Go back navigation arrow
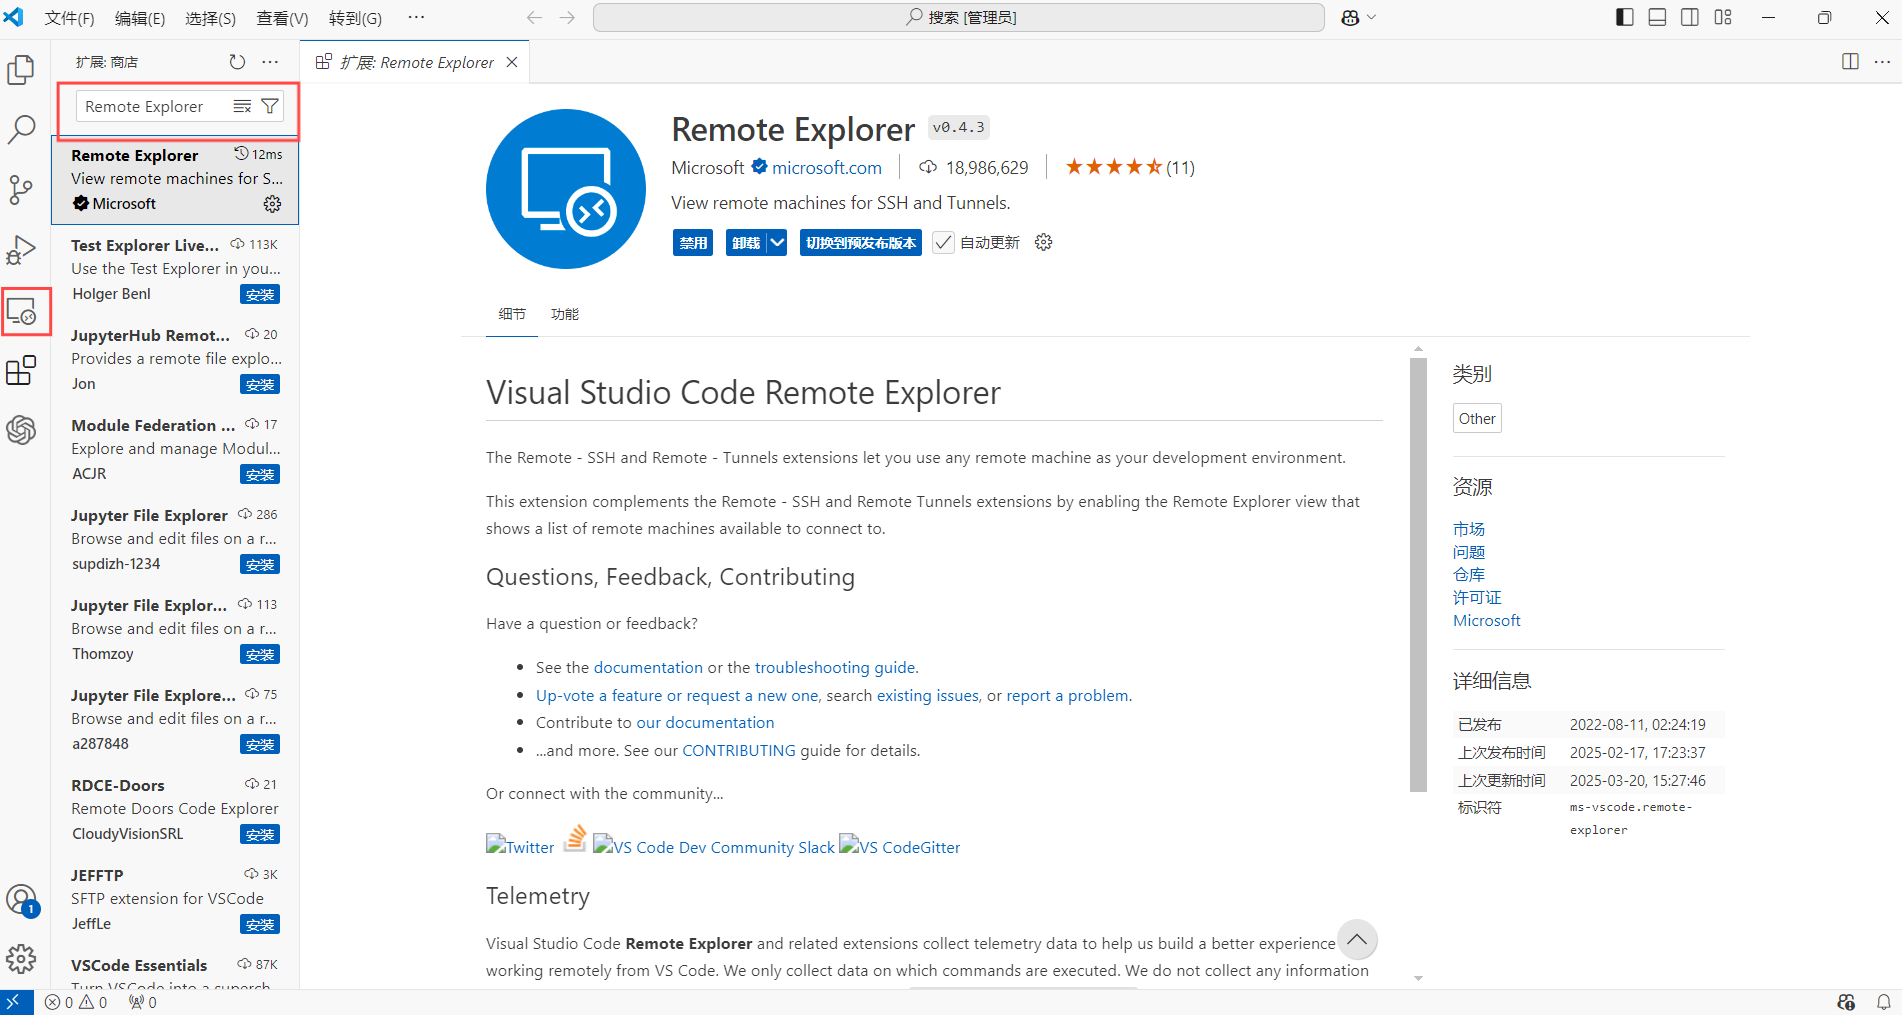 (x=534, y=18)
